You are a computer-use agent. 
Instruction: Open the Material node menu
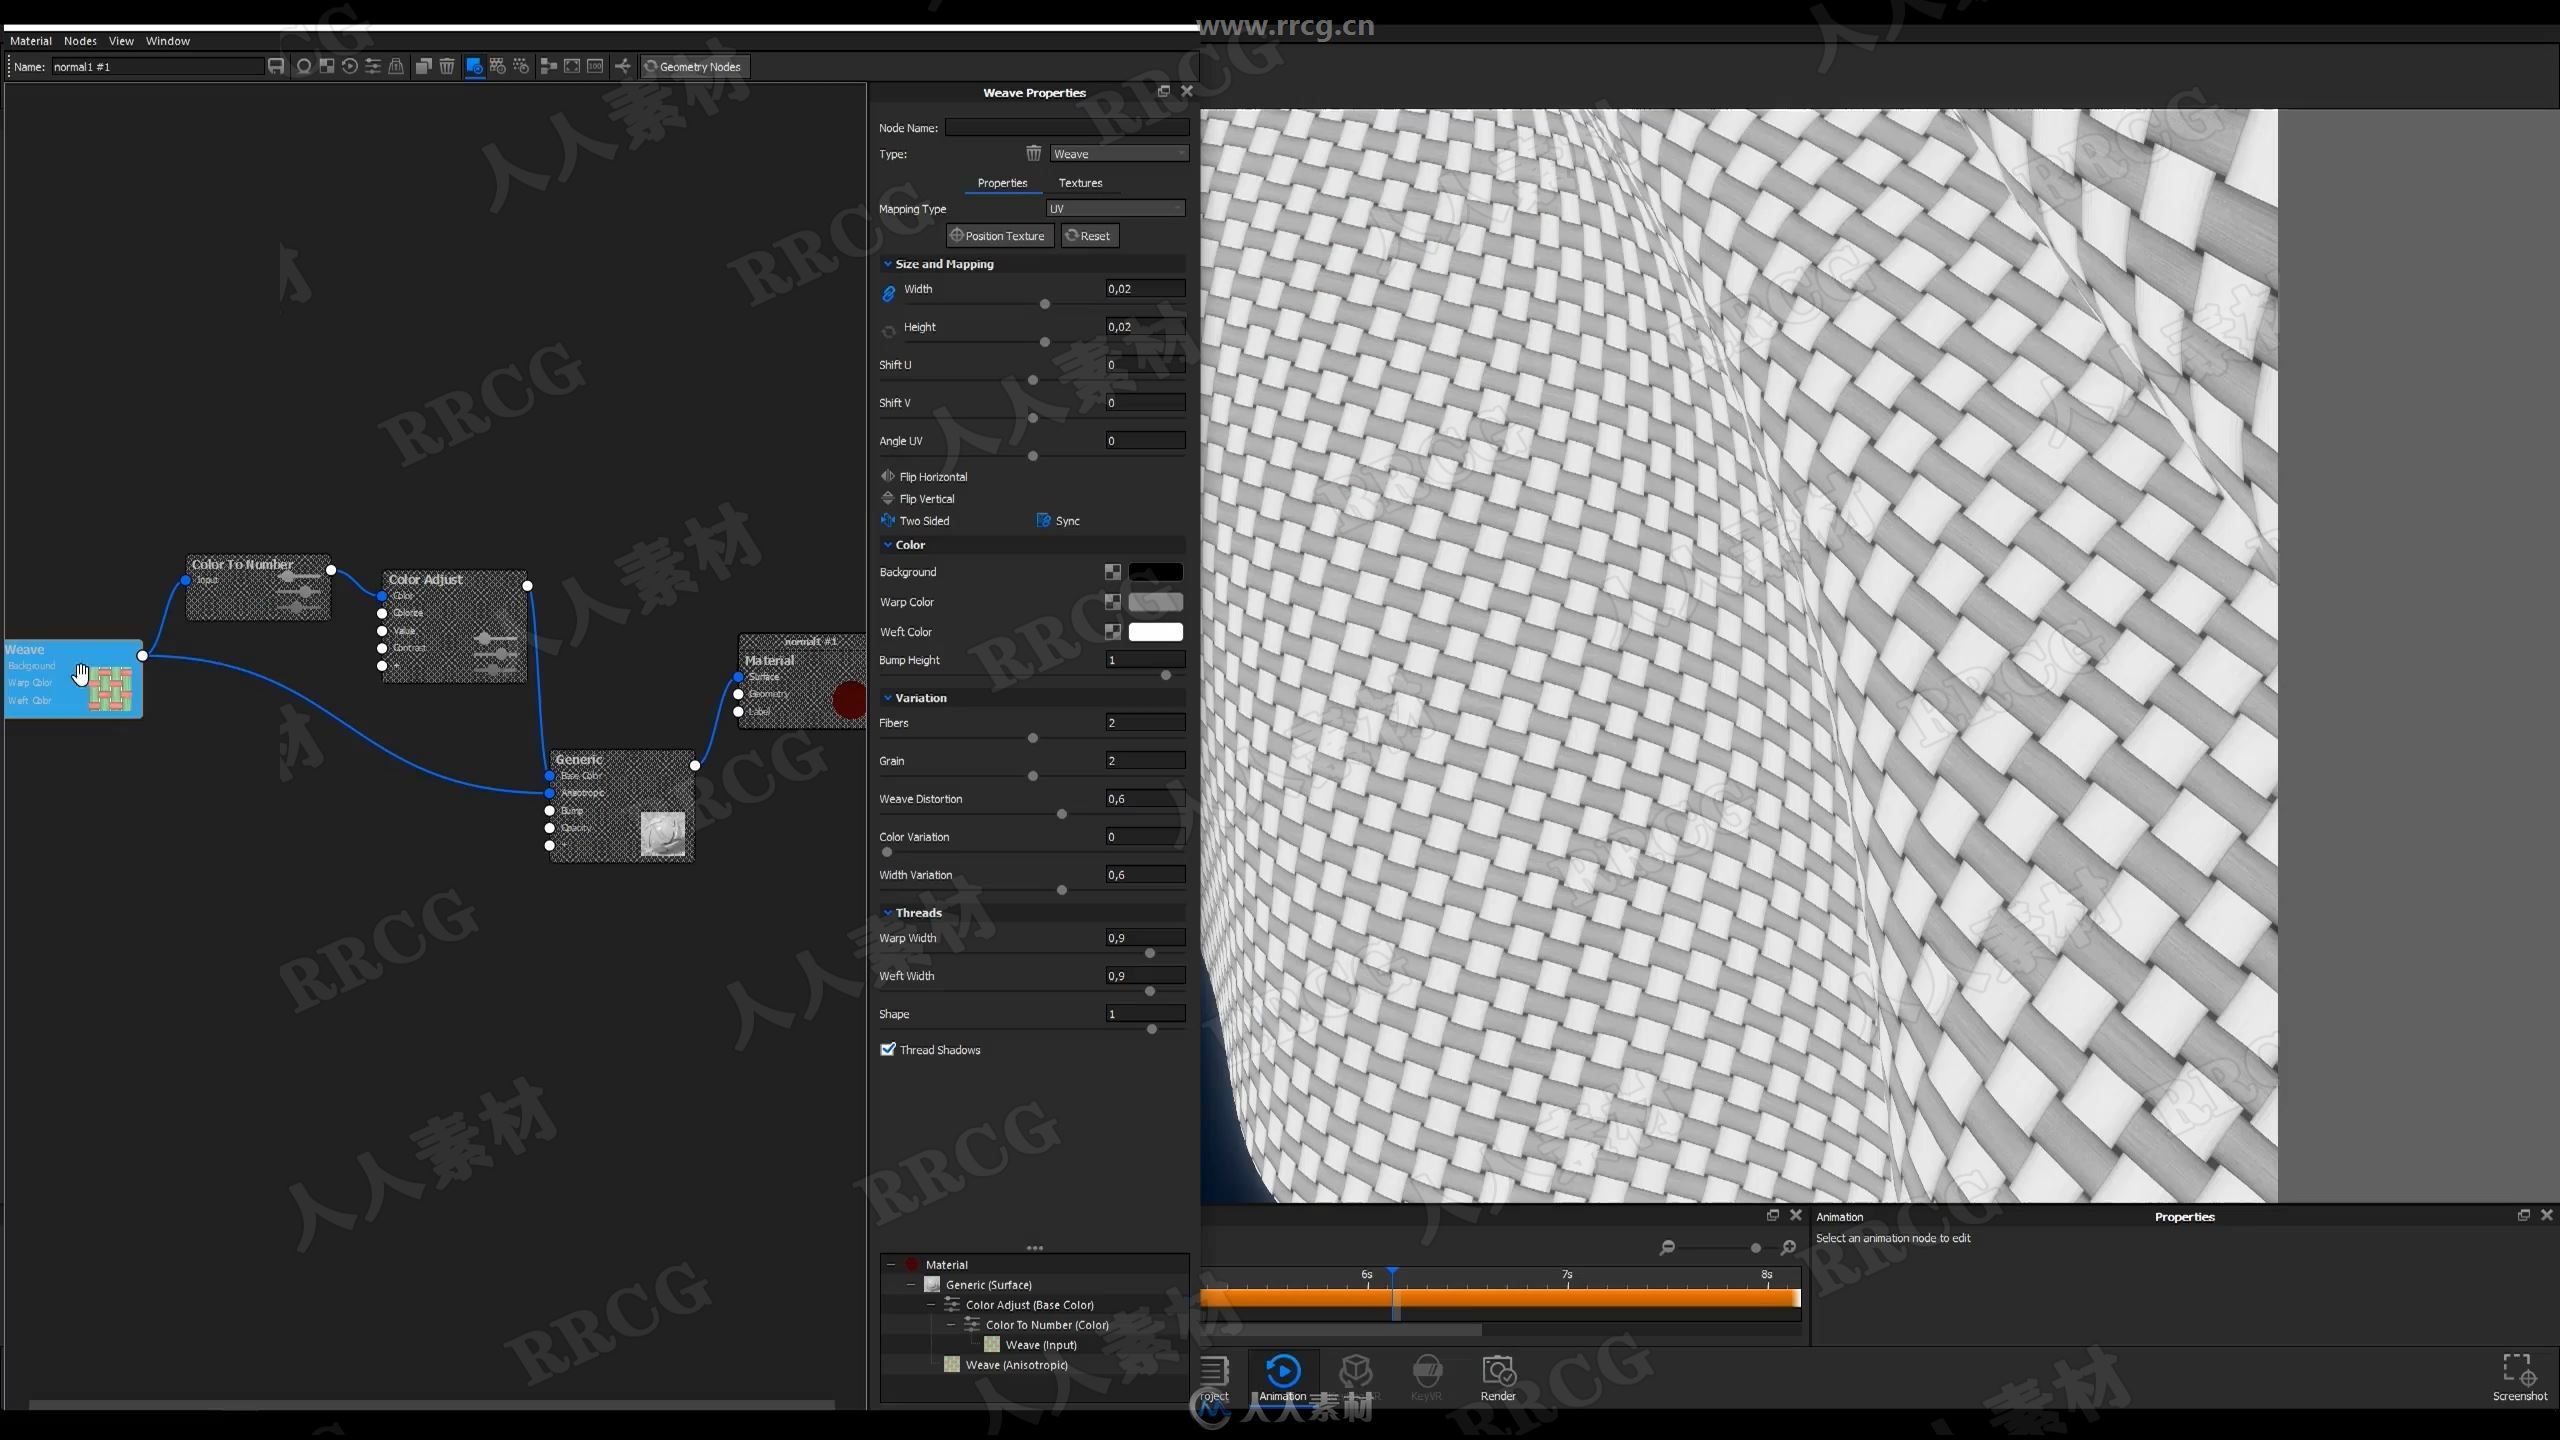(30, 40)
